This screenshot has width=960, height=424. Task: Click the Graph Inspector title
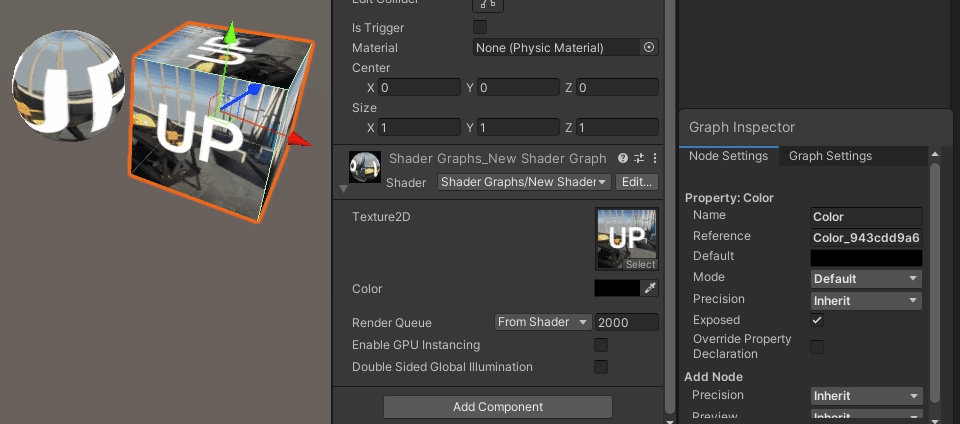click(742, 127)
